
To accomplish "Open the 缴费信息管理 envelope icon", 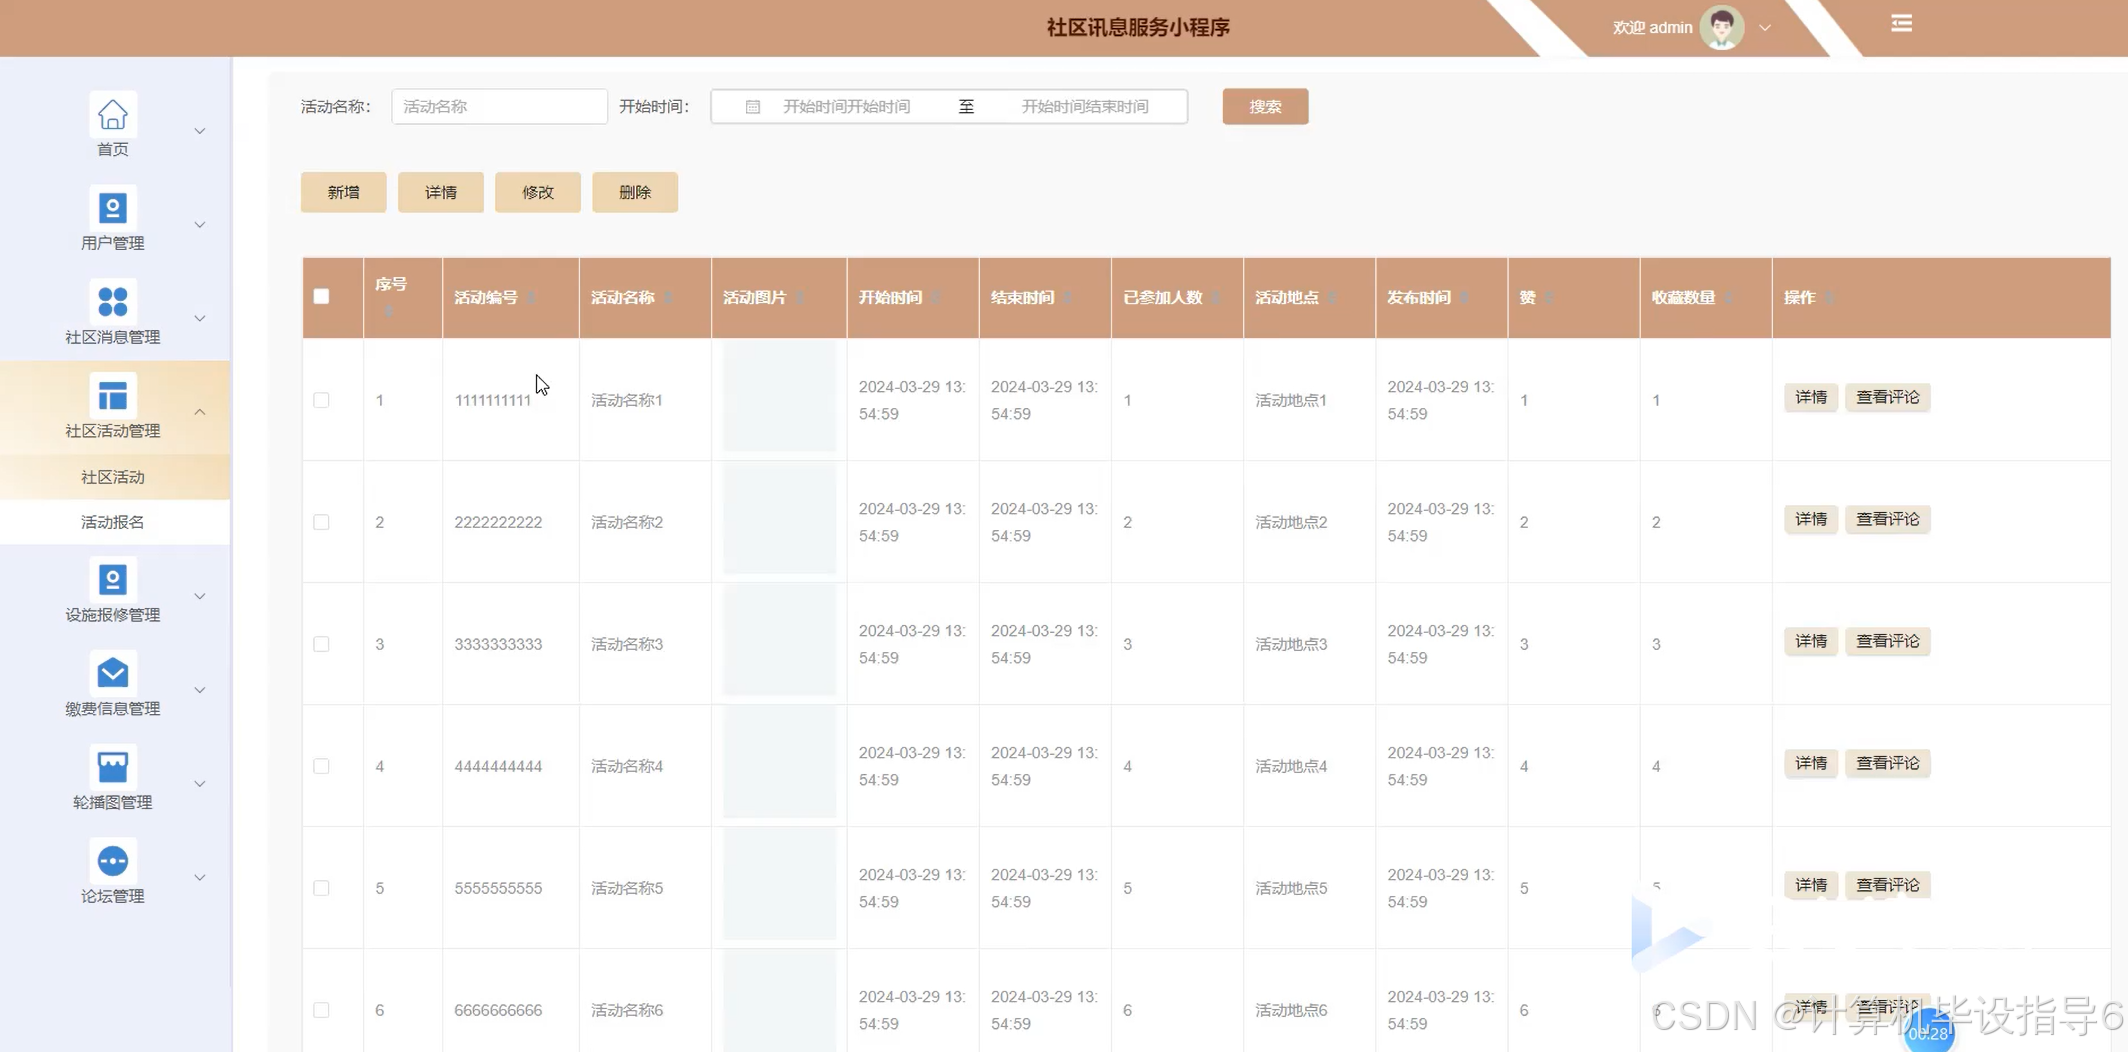I will pyautogui.click(x=112, y=673).
